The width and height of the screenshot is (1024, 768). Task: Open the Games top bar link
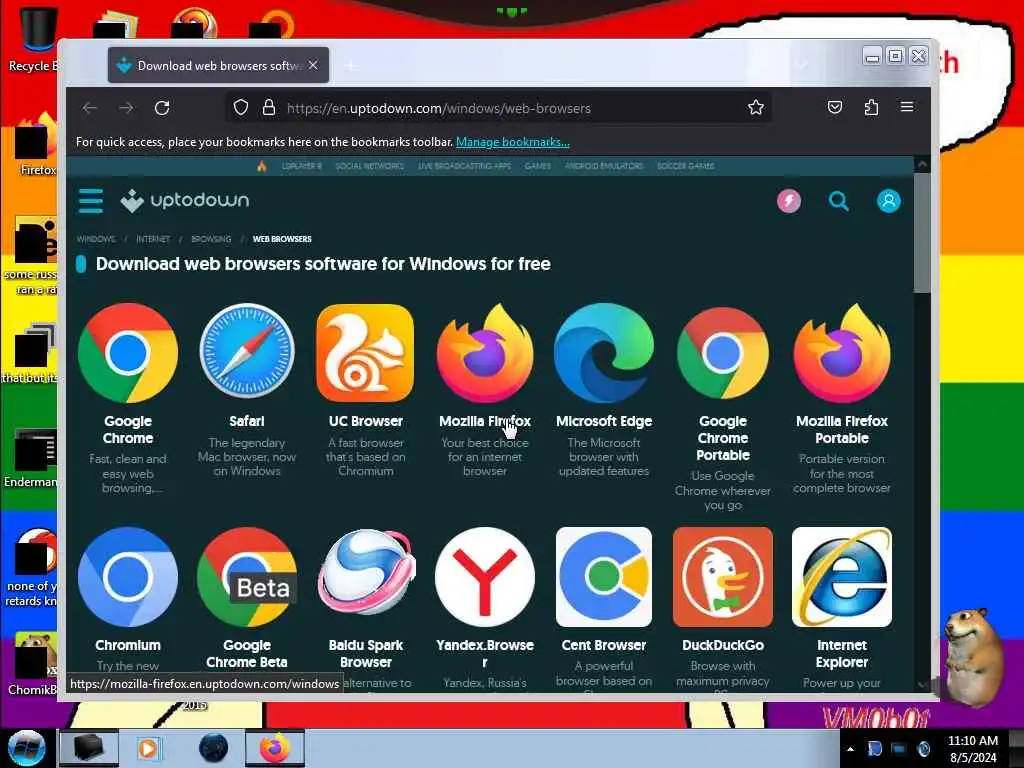537,166
